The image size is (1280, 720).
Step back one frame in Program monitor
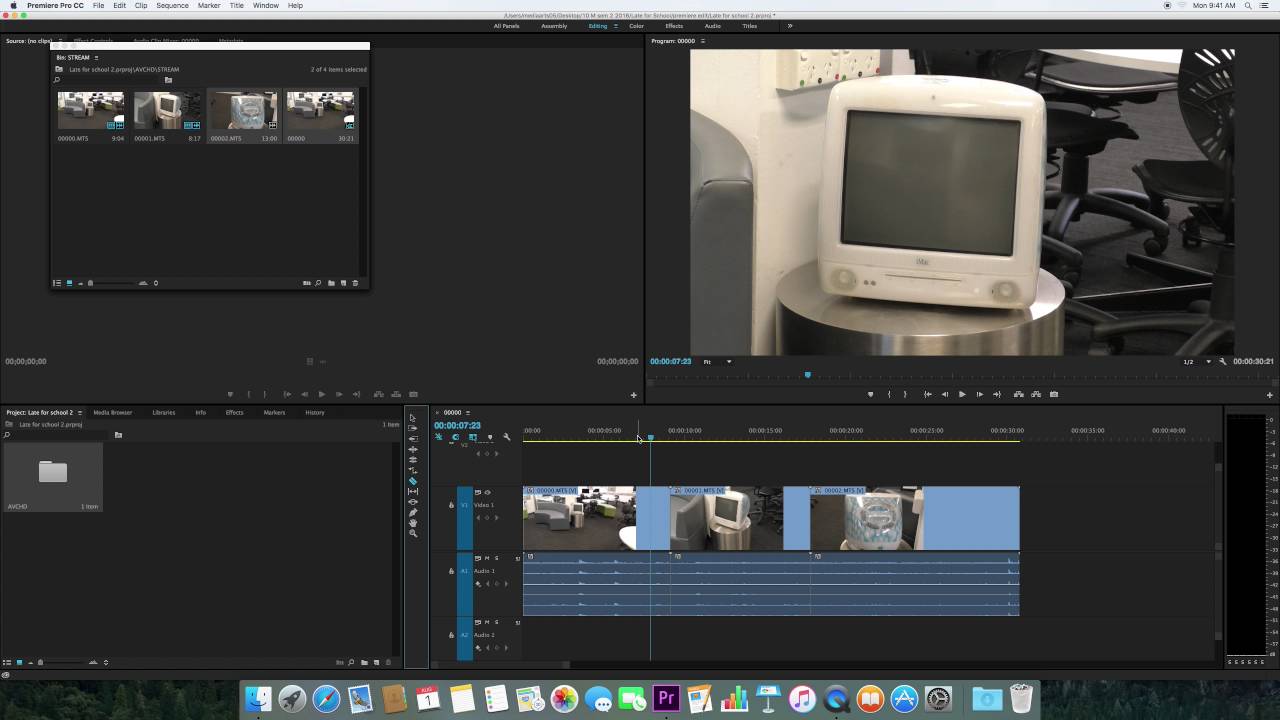click(945, 394)
